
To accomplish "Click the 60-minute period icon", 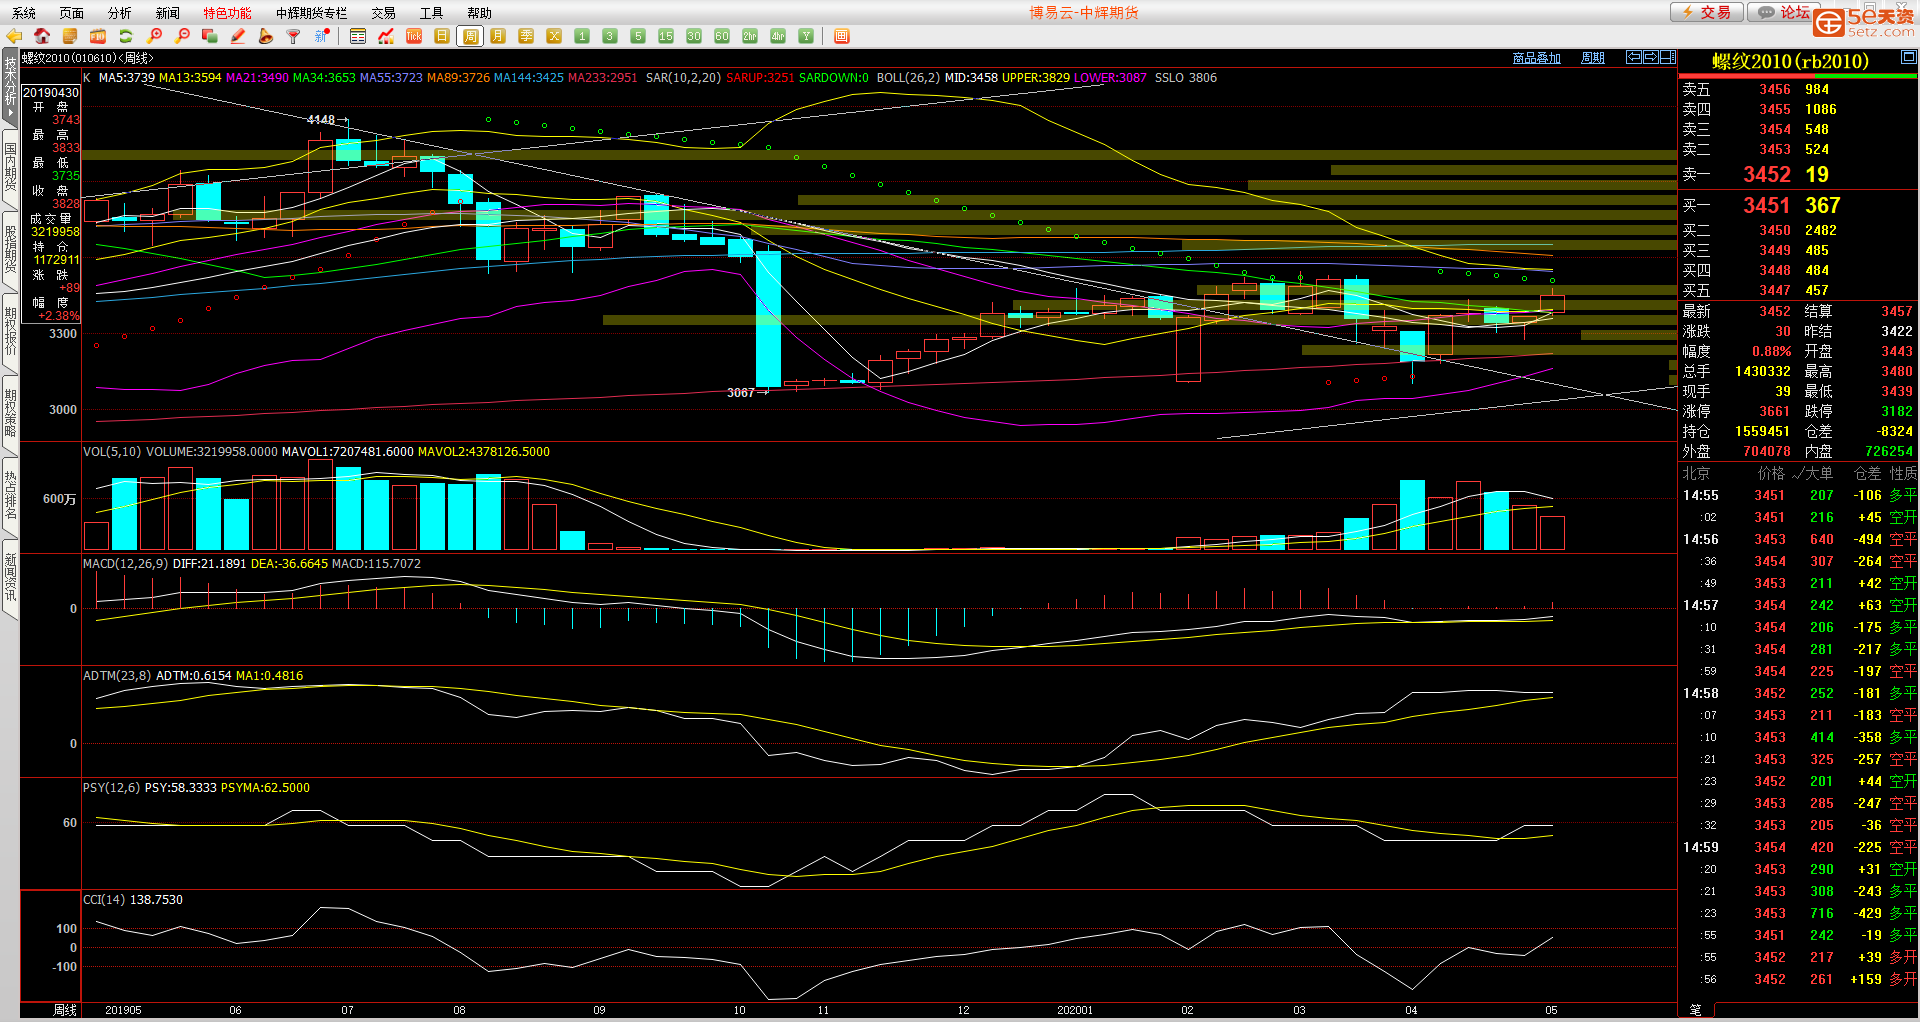I will tap(722, 36).
